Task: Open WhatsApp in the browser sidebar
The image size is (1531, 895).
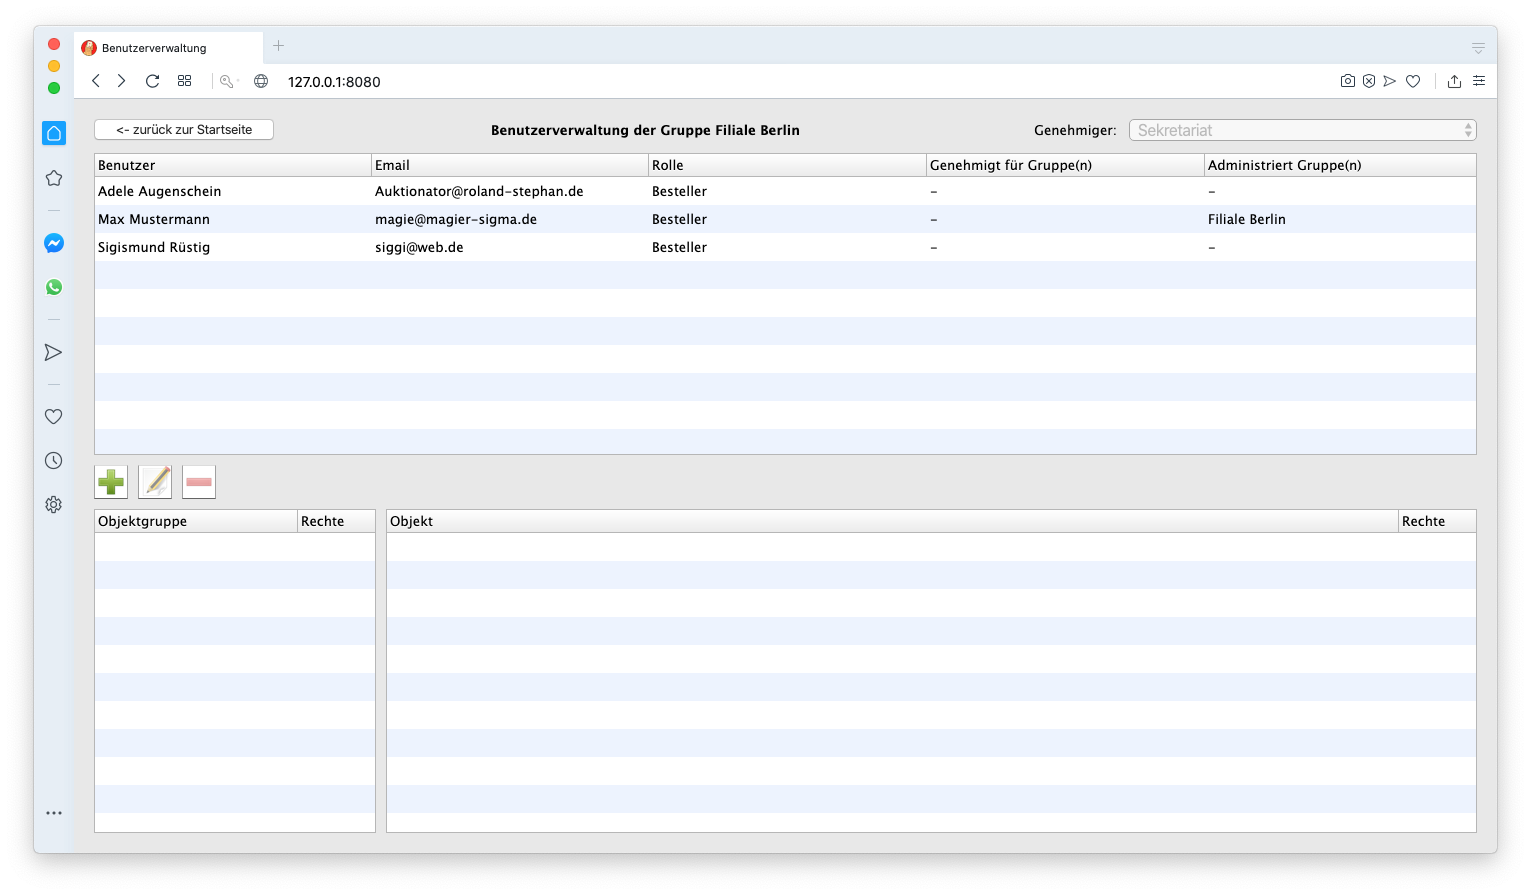Action: pos(54,287)
